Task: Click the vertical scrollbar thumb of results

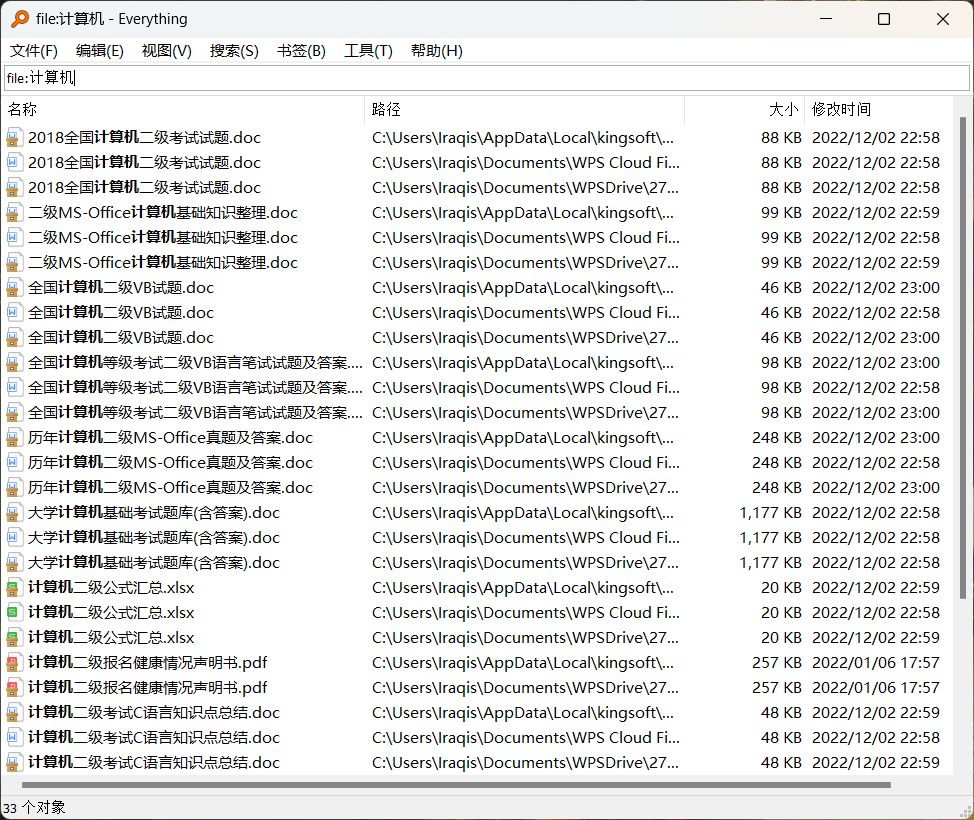Action: tap(963, 358)
